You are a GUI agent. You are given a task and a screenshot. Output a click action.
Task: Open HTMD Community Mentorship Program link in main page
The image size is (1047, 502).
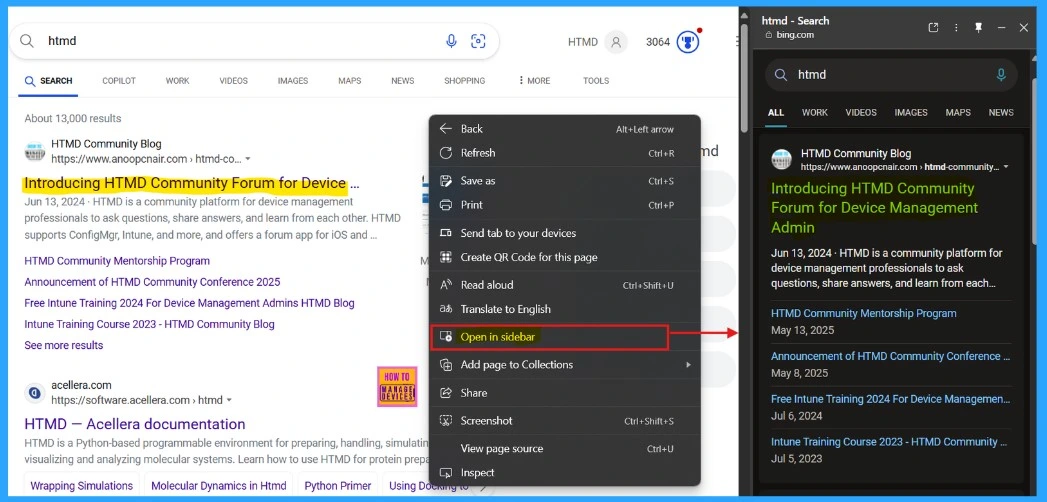(x=117, y=261)
